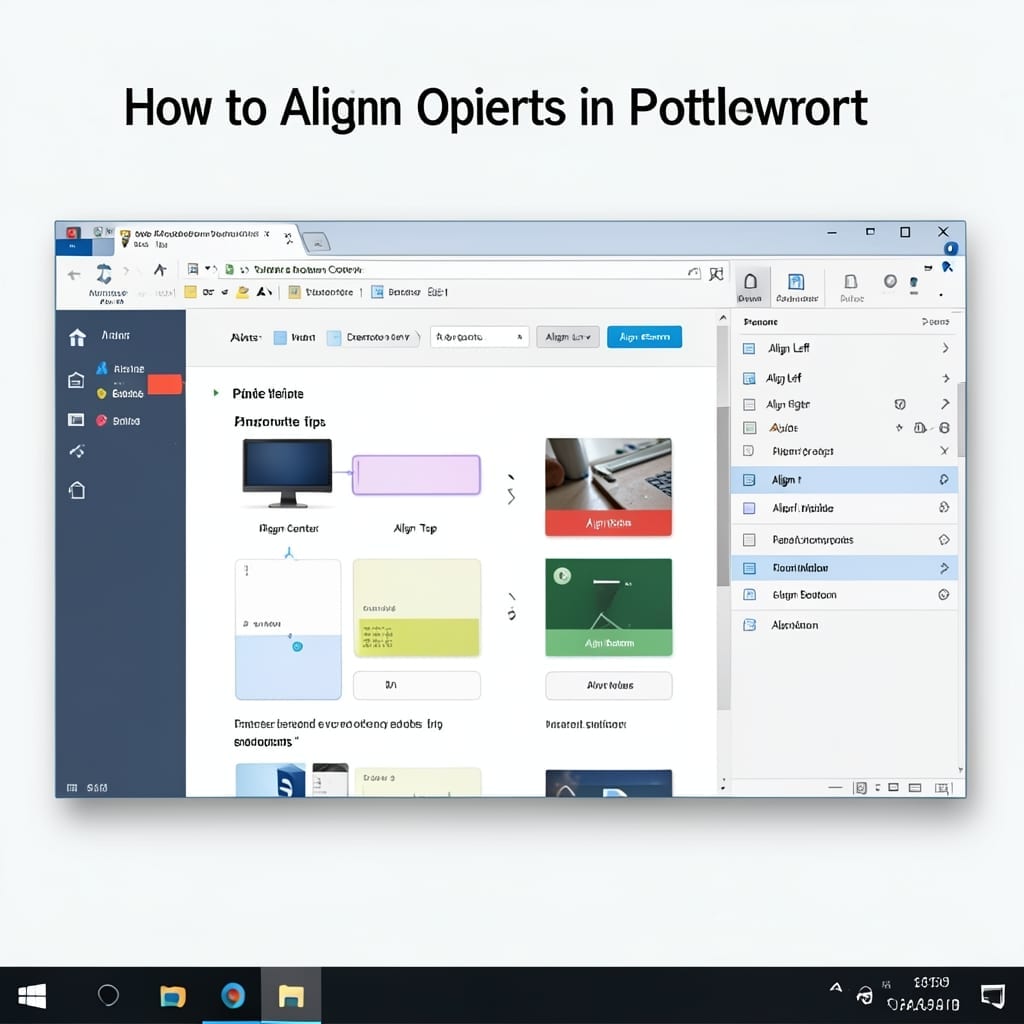Expand the chevron on the second Align Left row
The height and width of the screenshot is (1024, 1024).
[x=946, y=378]
